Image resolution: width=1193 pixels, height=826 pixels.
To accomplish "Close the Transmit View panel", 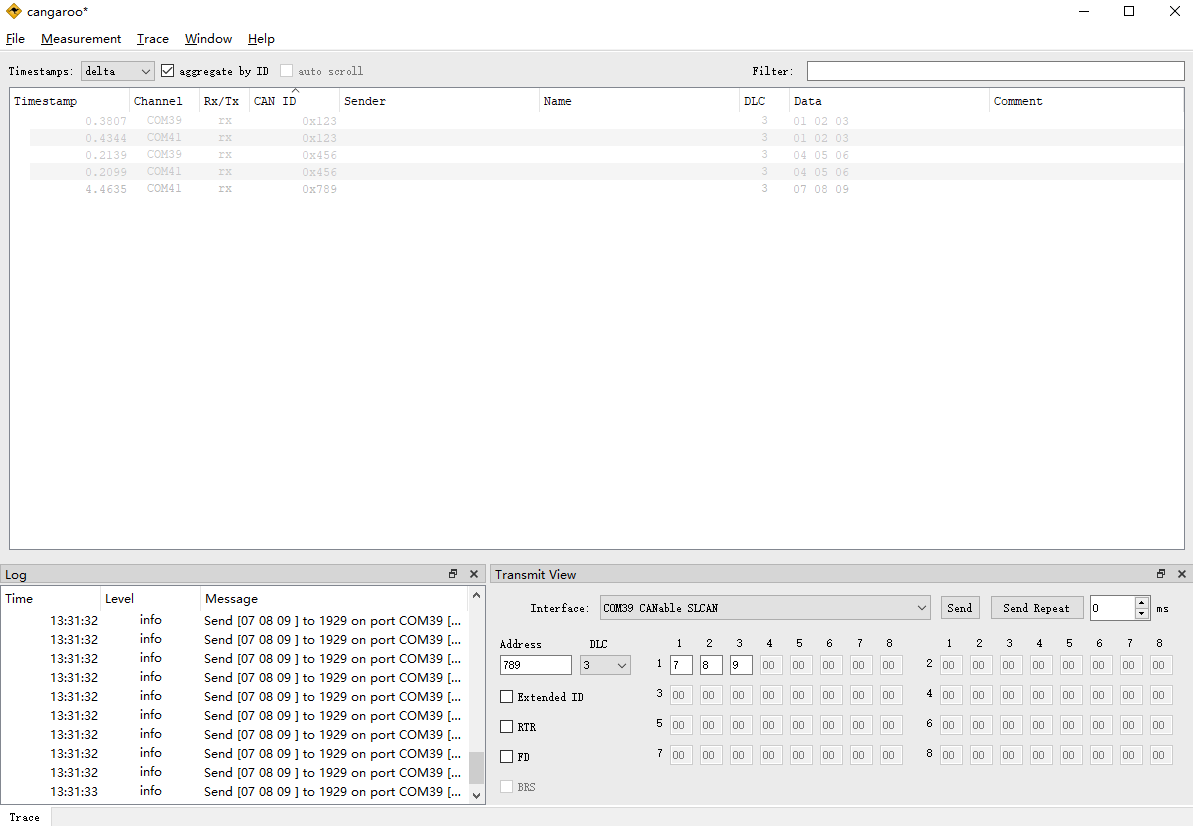I will coord(1182,574).
